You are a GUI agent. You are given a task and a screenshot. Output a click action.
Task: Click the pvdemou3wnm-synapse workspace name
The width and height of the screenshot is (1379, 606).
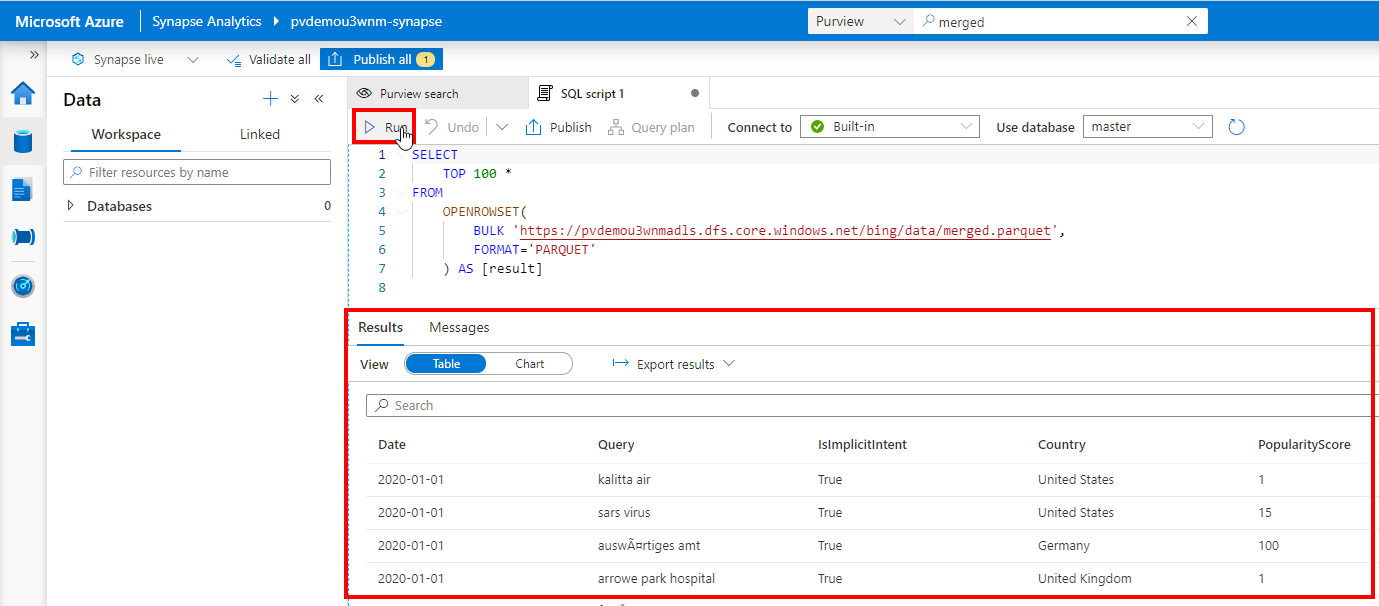(366, 21)
